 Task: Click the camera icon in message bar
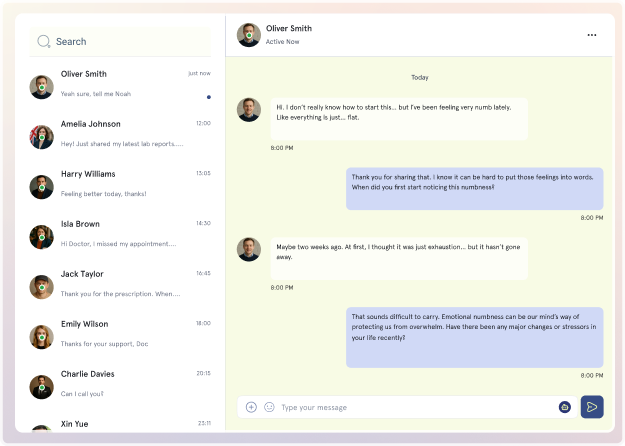(x=565, y=407)
